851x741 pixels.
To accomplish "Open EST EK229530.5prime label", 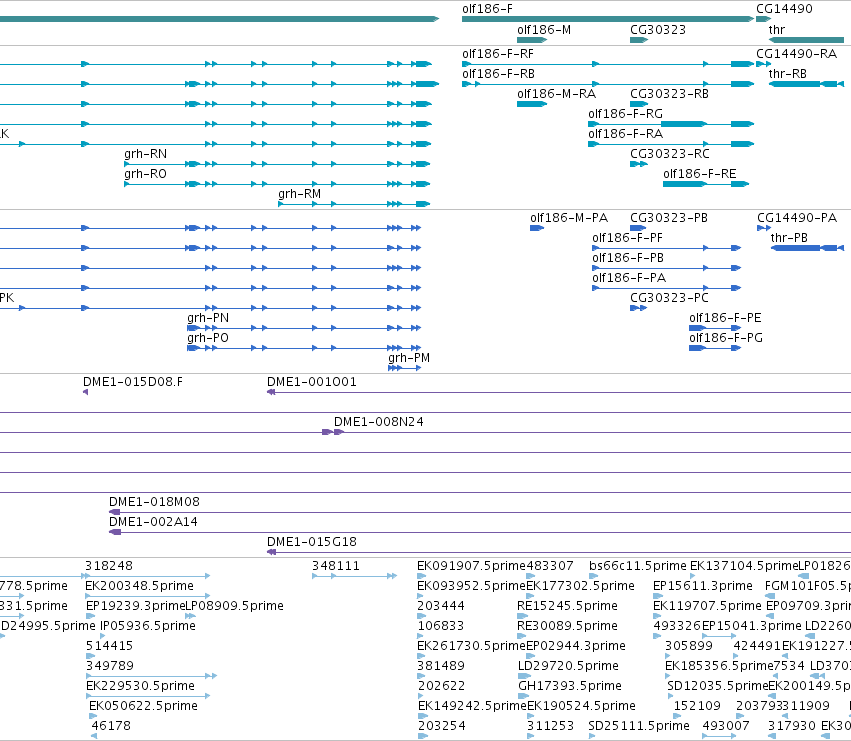I will click(140, 686).
